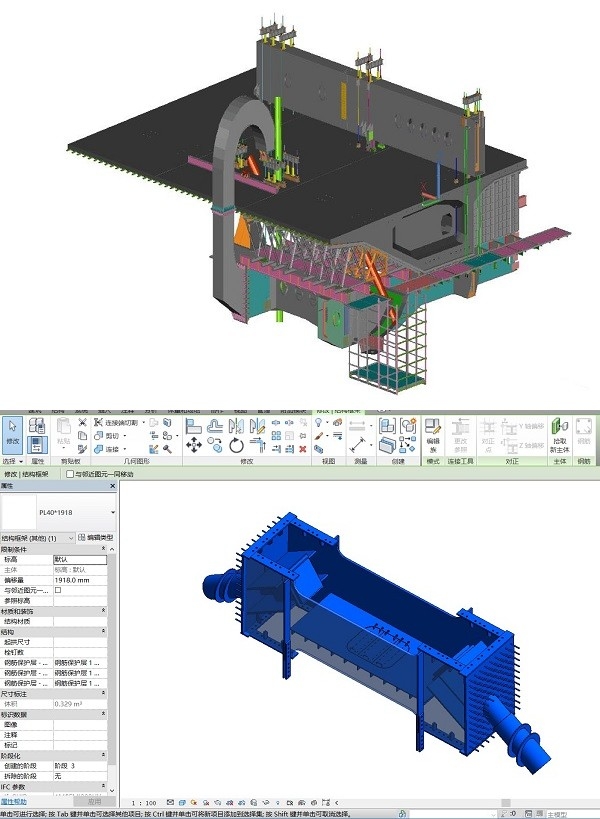Open the 结构框架 (其他) filter dropdown

pos(70,538)
